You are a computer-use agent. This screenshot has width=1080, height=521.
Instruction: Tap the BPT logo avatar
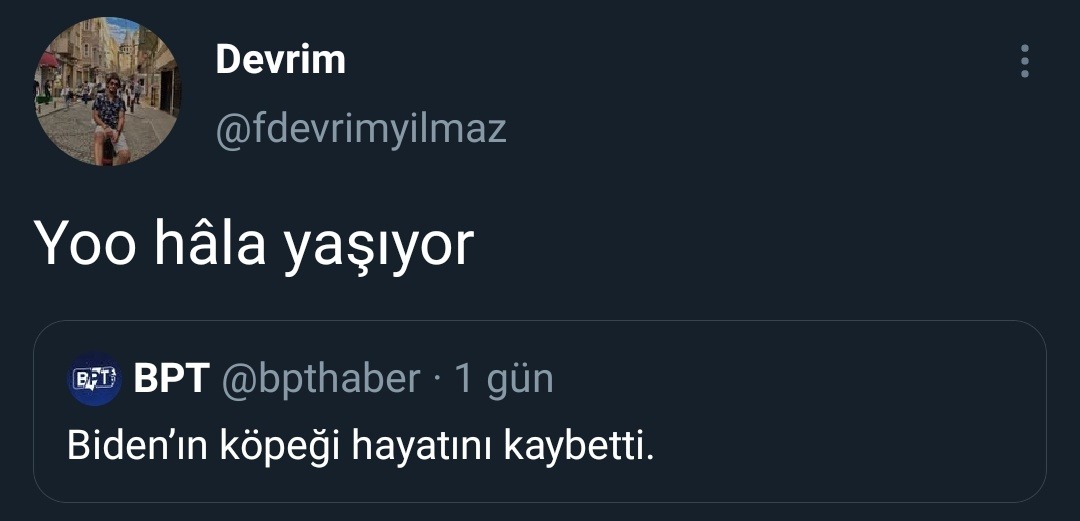(94, 378)
